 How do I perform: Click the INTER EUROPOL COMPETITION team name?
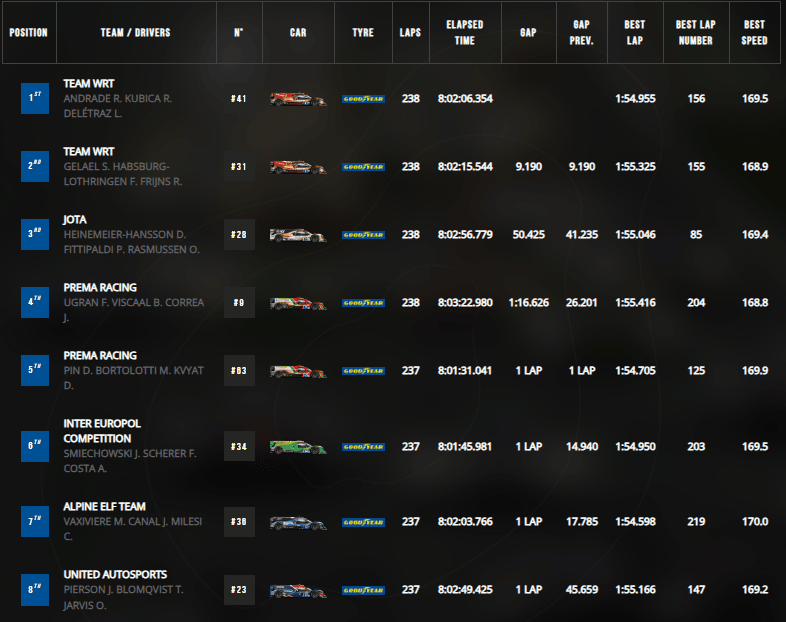(102, 431)
